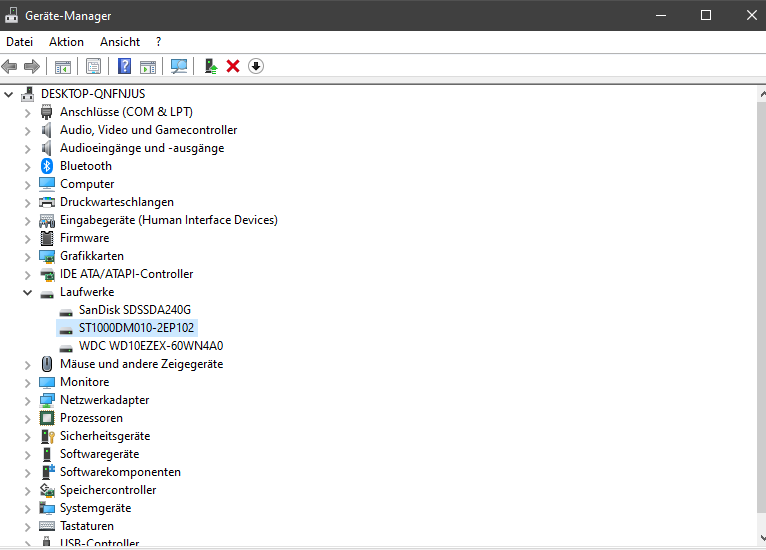766x550 pixels.
Task: Select SanDisk SDSSDA240G drive text
Action: (x=135, y=310)
